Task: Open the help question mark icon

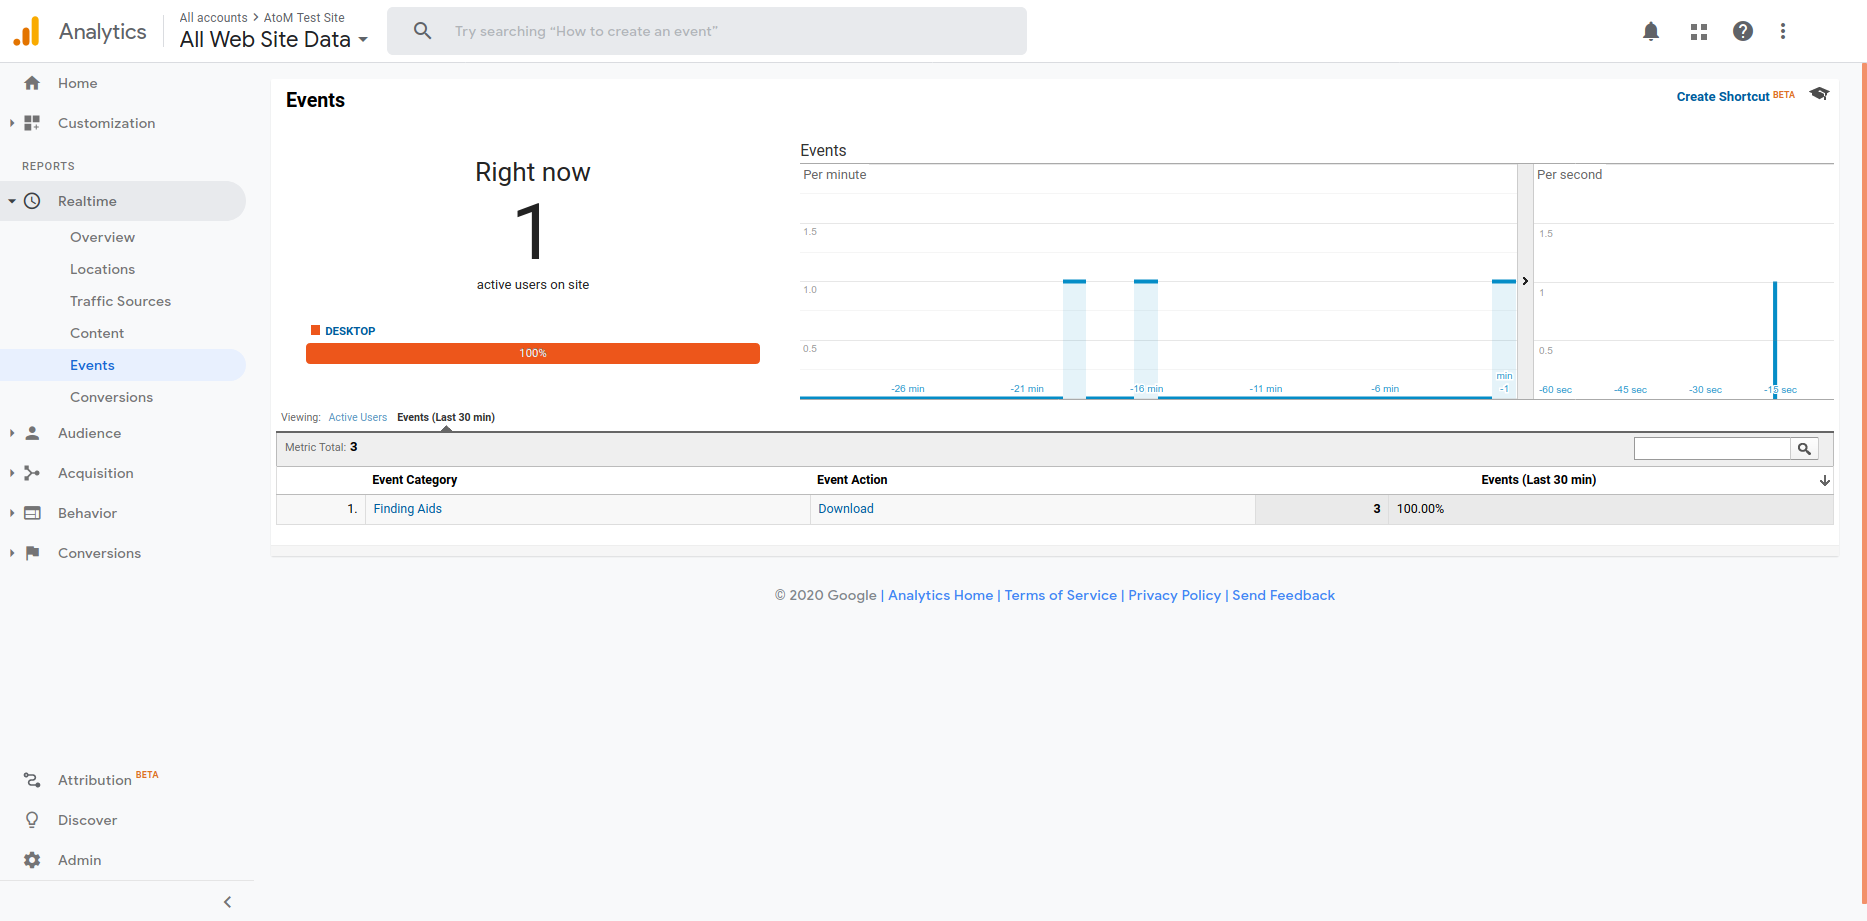Action: (x=1742, y=31)
